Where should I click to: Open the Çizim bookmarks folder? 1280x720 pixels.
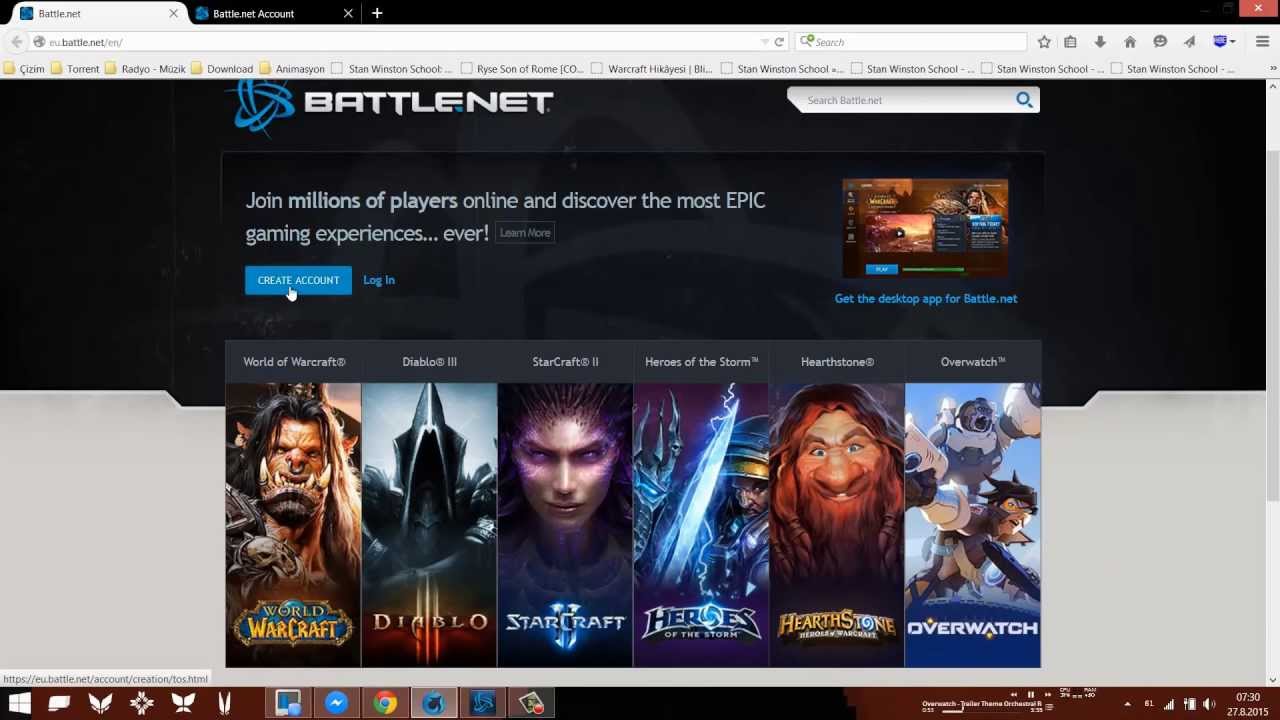pyautogui.click(x=24, y=69)
